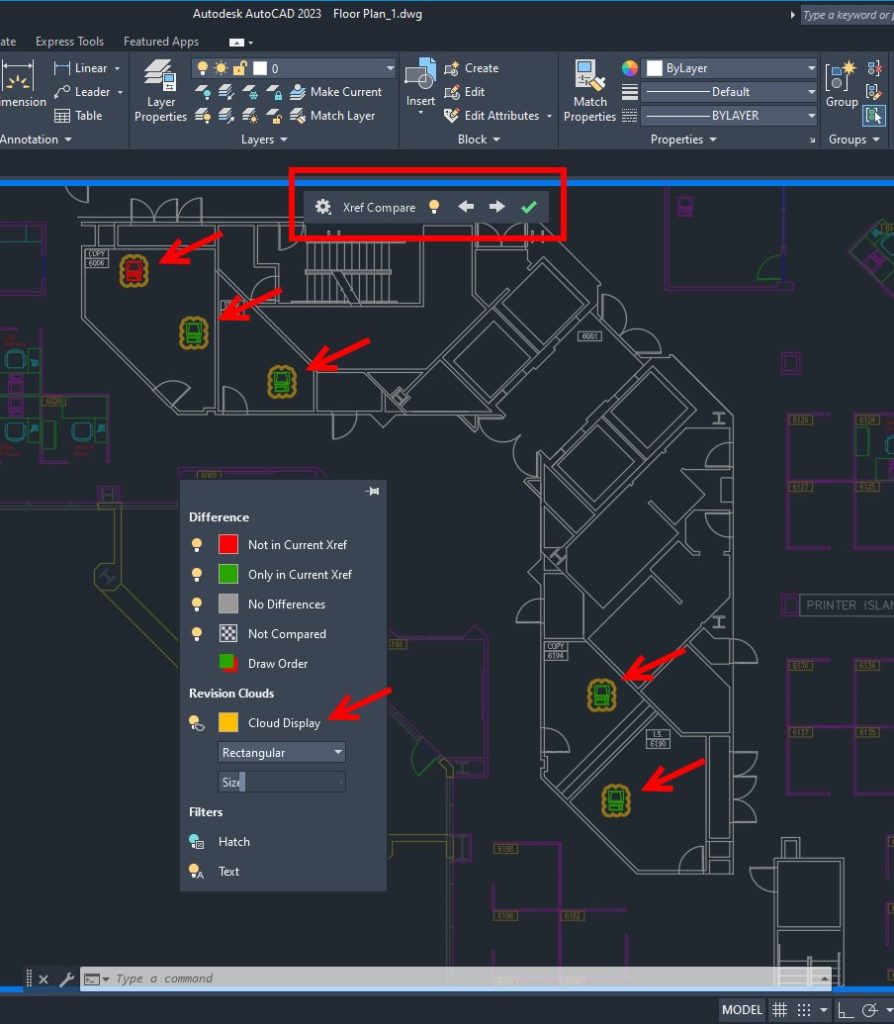Open Layer Properties manager

pyautogui.click(x=161, y=91)
